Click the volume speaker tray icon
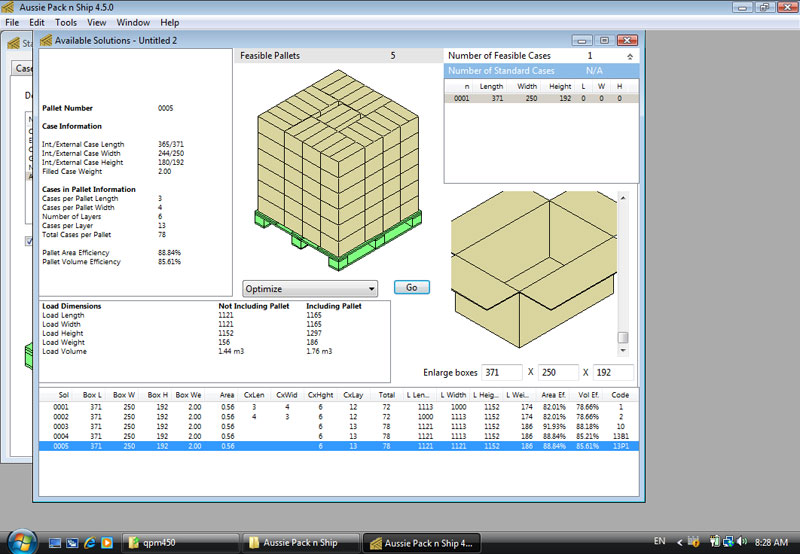This screenshot has height=554, width=800. point(742,542)
